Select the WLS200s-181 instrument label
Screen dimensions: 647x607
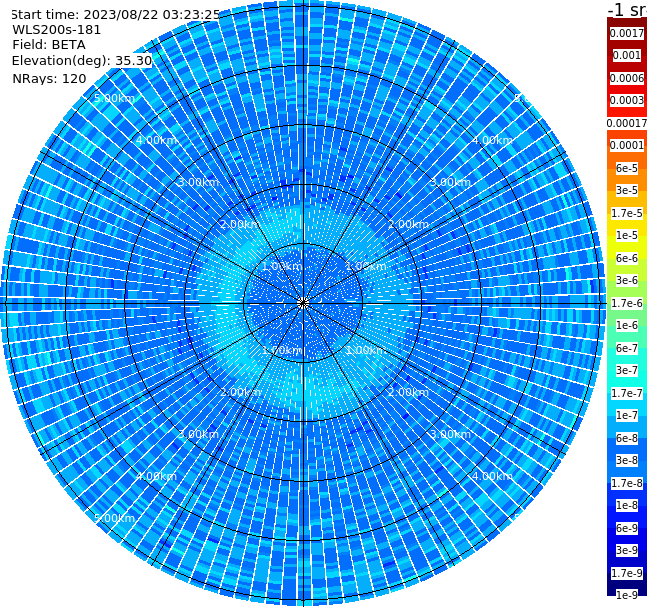pyautogui.click(x=57, y=30)
